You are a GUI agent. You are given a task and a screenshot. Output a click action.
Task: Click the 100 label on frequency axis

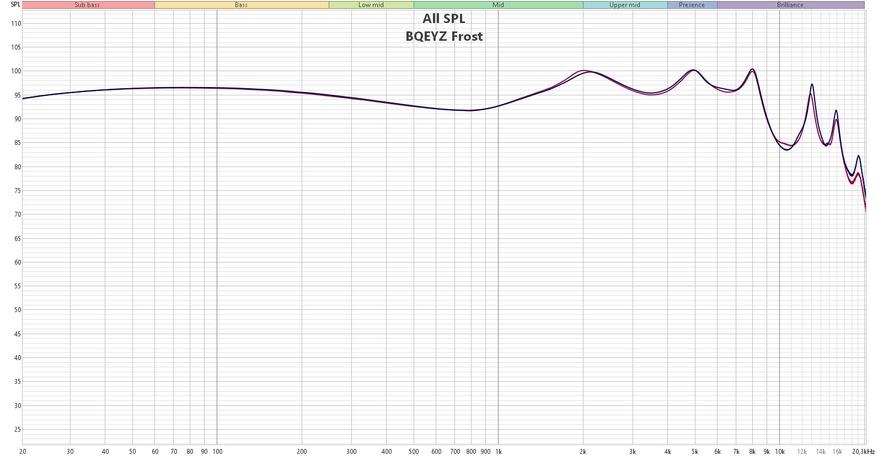(218, 451)
